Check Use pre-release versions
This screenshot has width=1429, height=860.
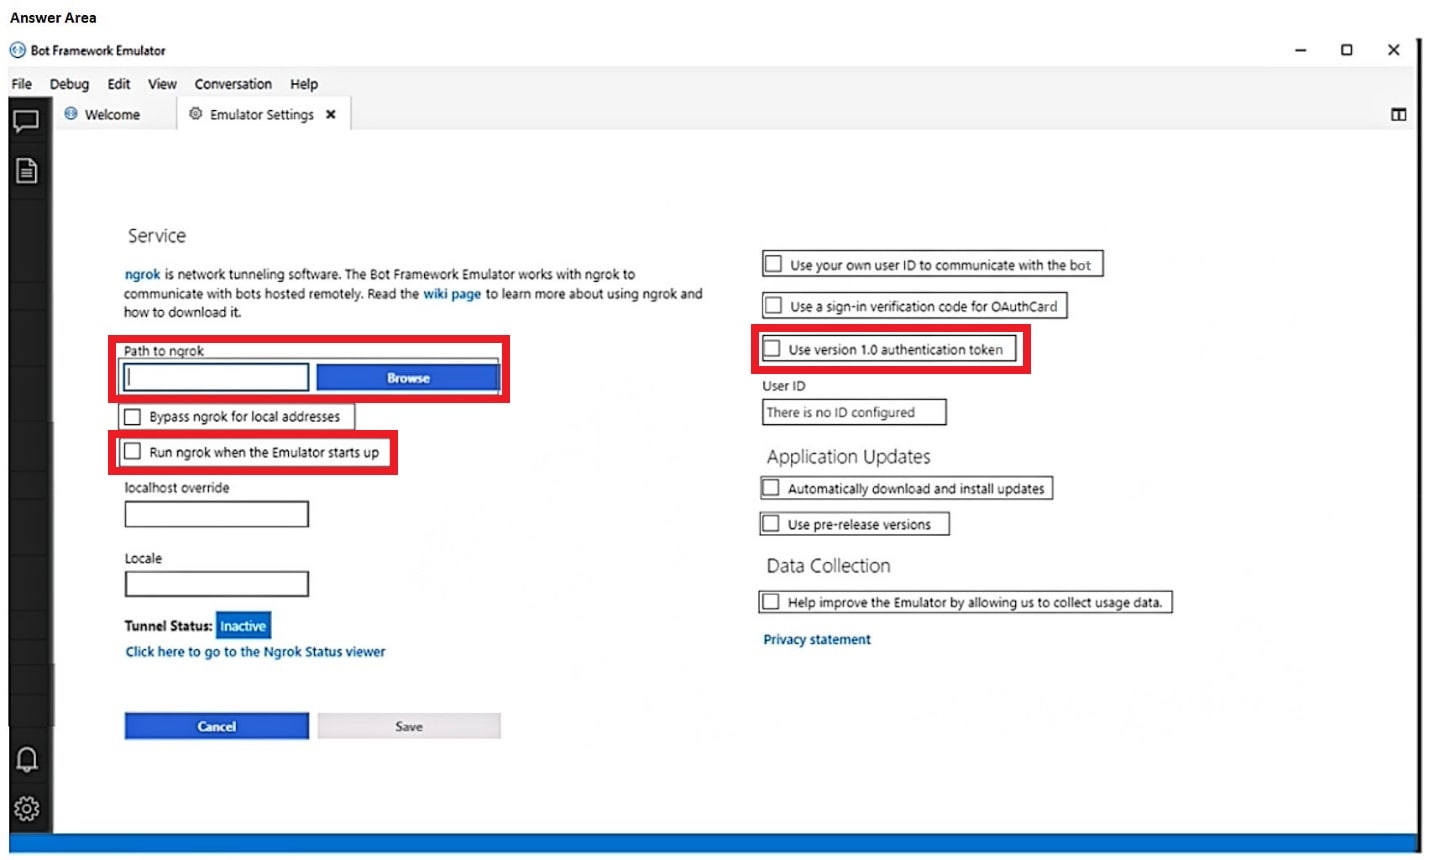[x=769, y=523]
